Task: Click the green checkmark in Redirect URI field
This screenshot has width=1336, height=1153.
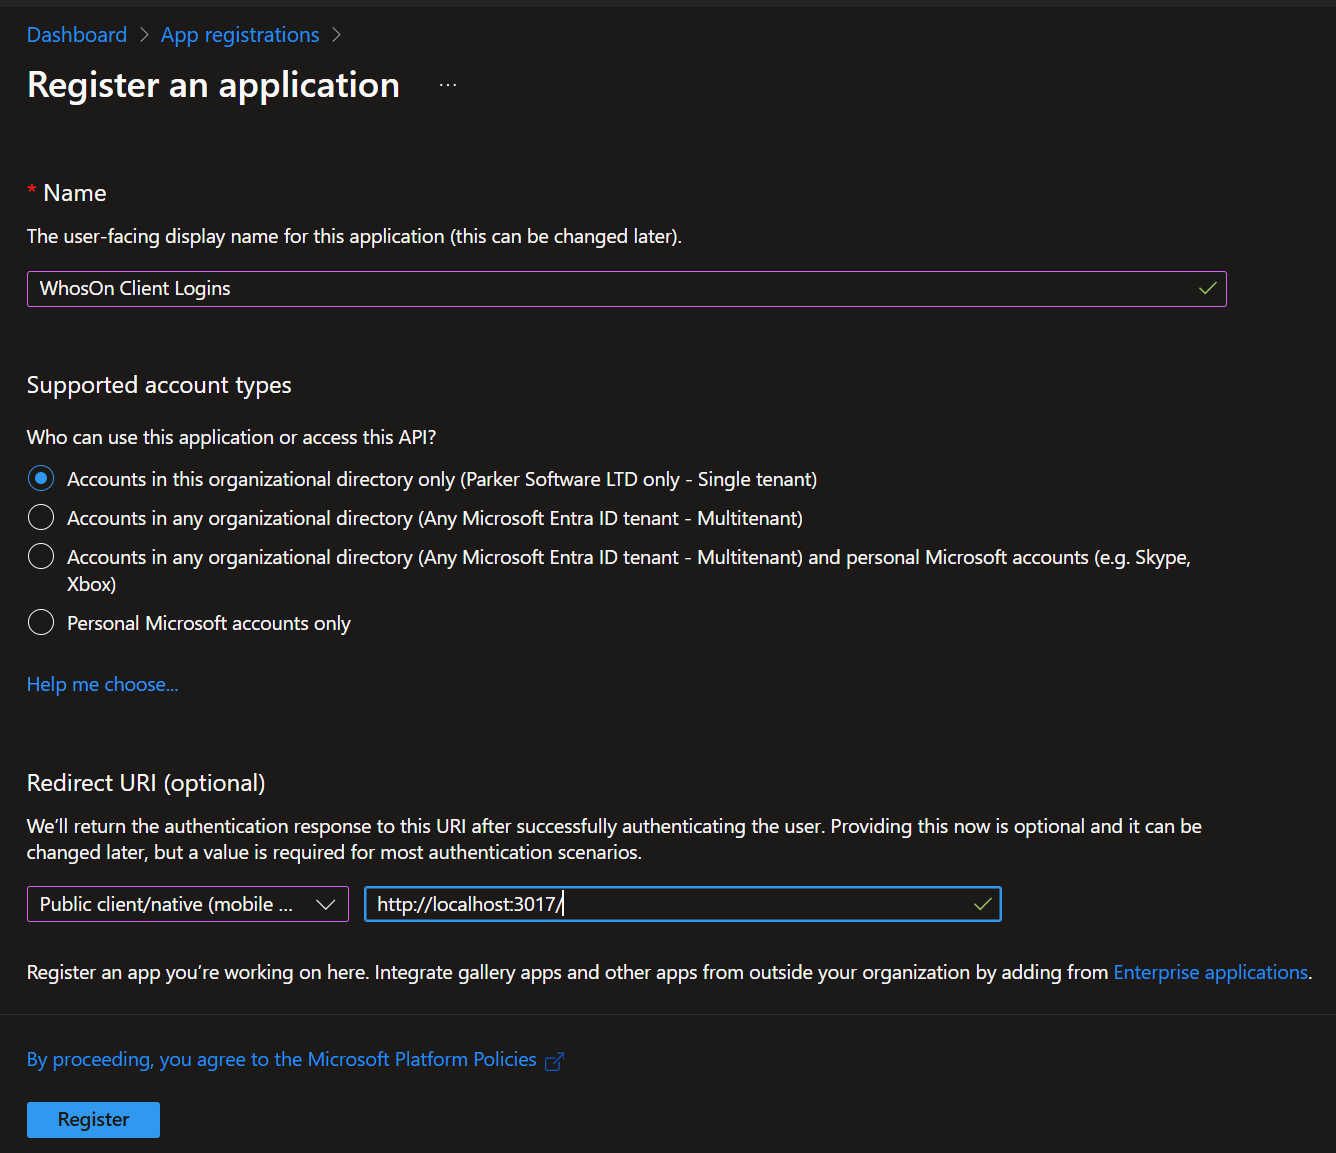Action: (982, 904)
